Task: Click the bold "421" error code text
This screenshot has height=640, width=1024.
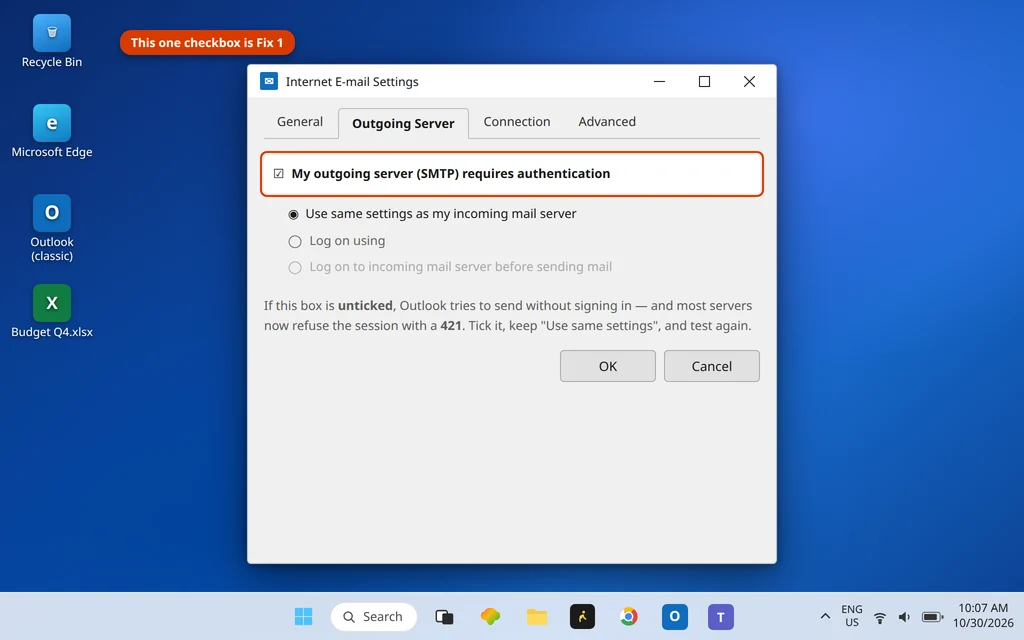Action: [x=451, y=325]
